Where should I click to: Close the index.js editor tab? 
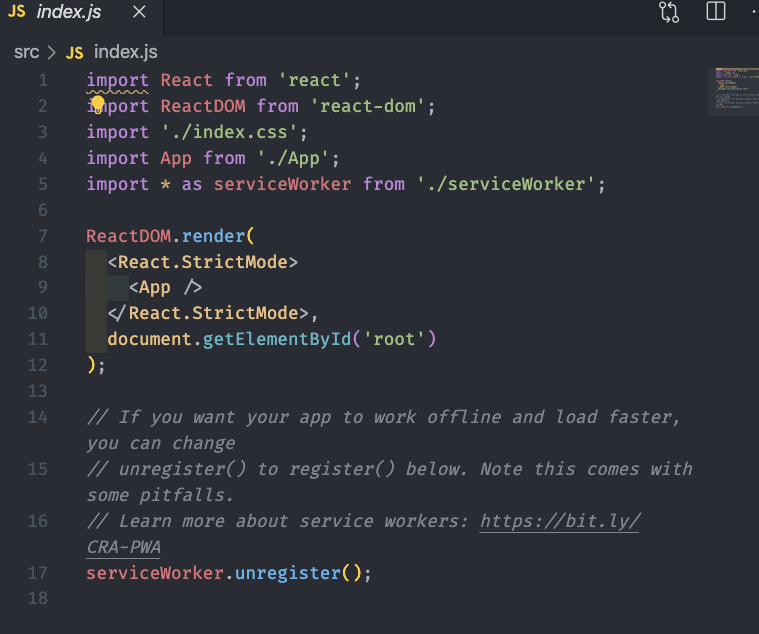tap(140, 12)
